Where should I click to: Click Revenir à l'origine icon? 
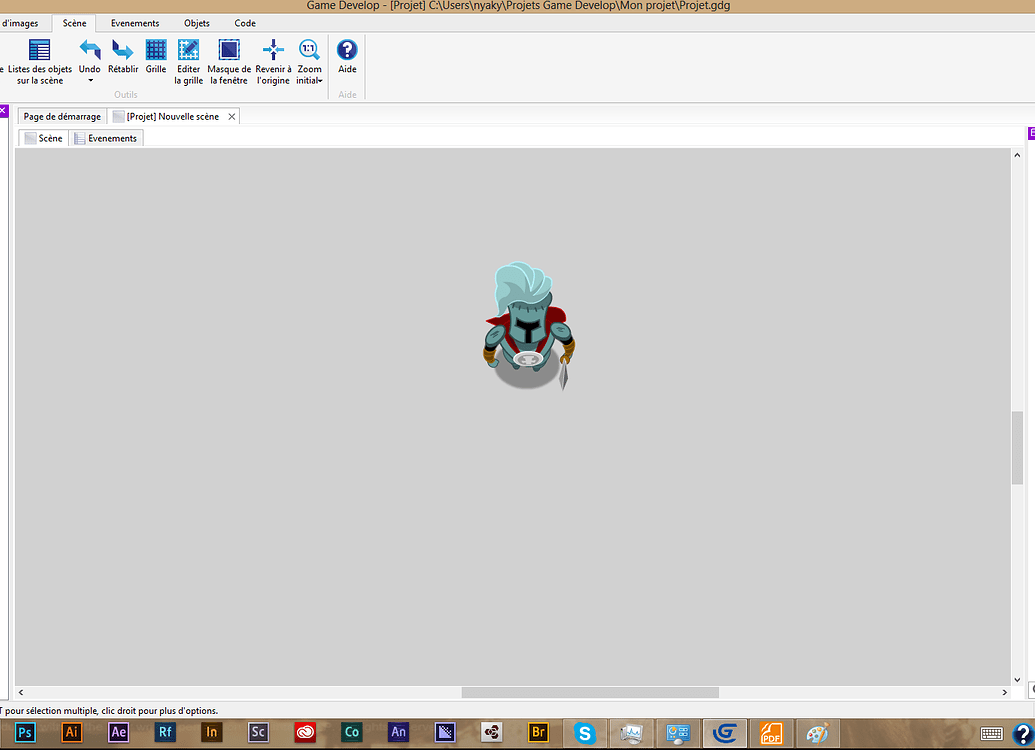tap(273, 50)
